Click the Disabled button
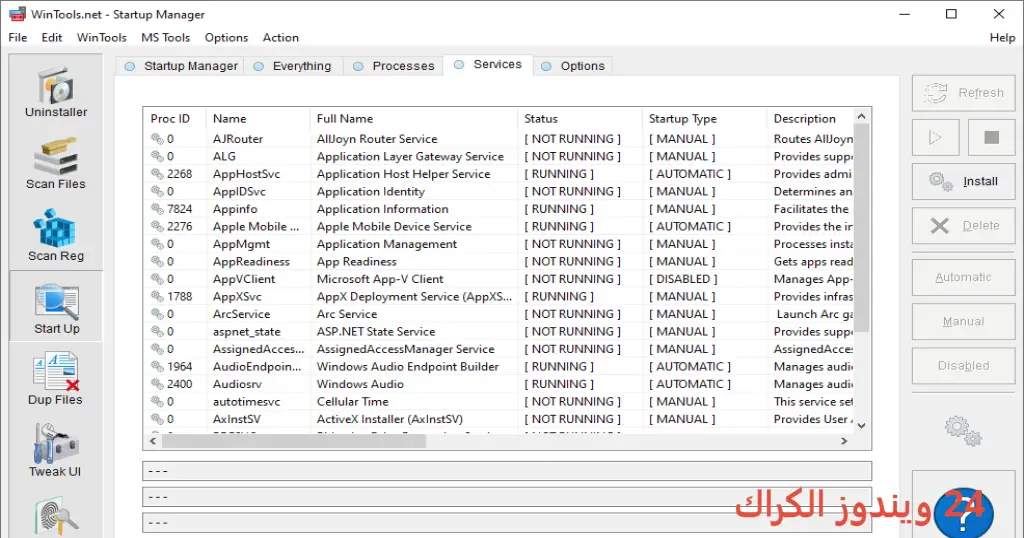The image size is (1024, 538). pos(963,366)
